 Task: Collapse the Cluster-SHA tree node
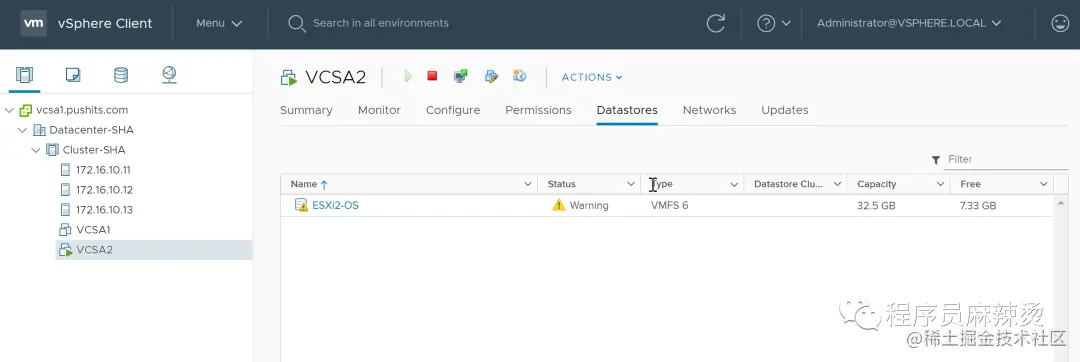point(36,150)
